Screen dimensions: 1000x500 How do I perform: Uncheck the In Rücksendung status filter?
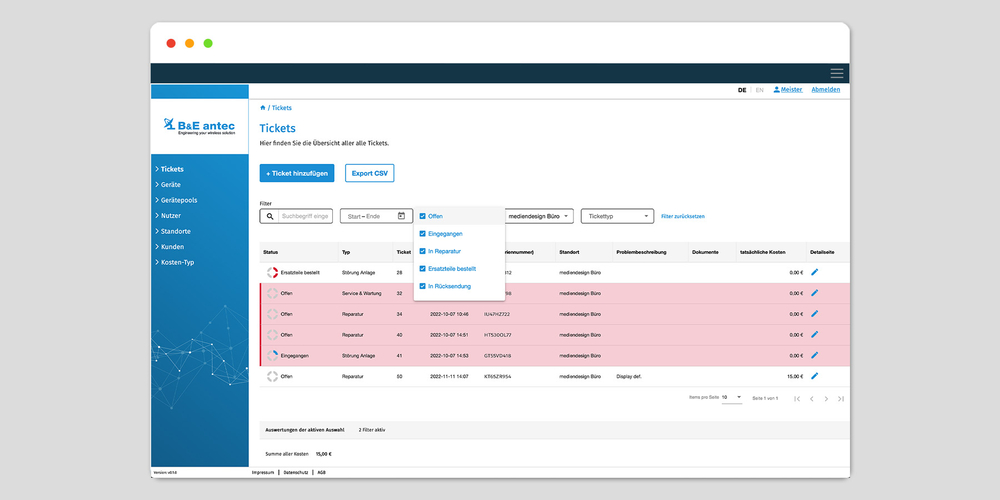point(422,286)
